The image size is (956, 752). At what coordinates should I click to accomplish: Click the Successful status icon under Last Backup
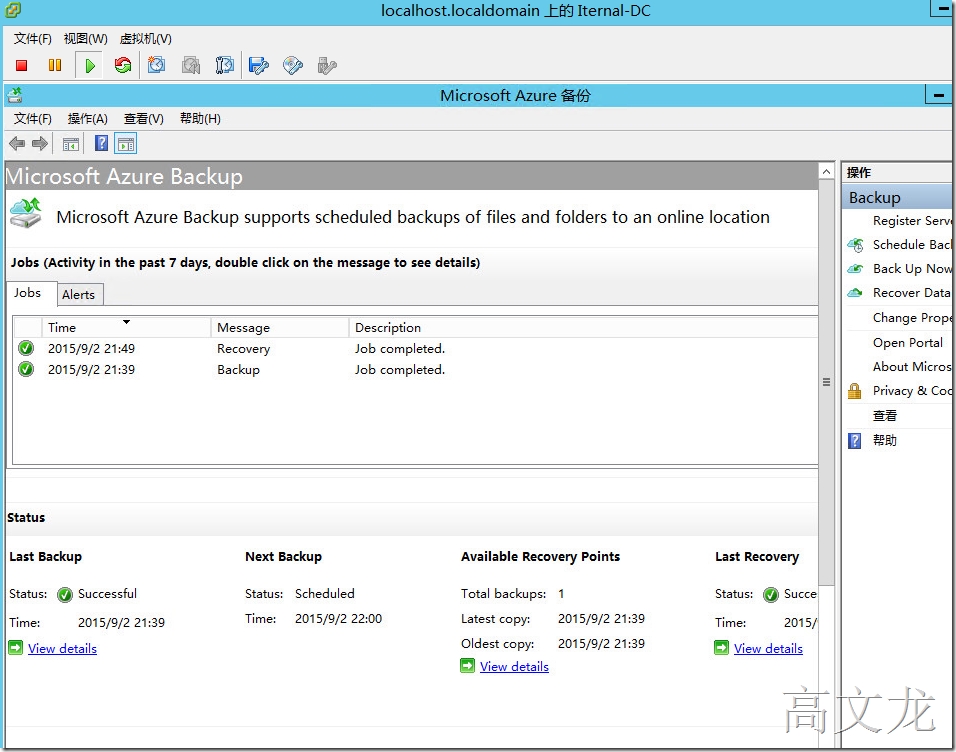65,594
